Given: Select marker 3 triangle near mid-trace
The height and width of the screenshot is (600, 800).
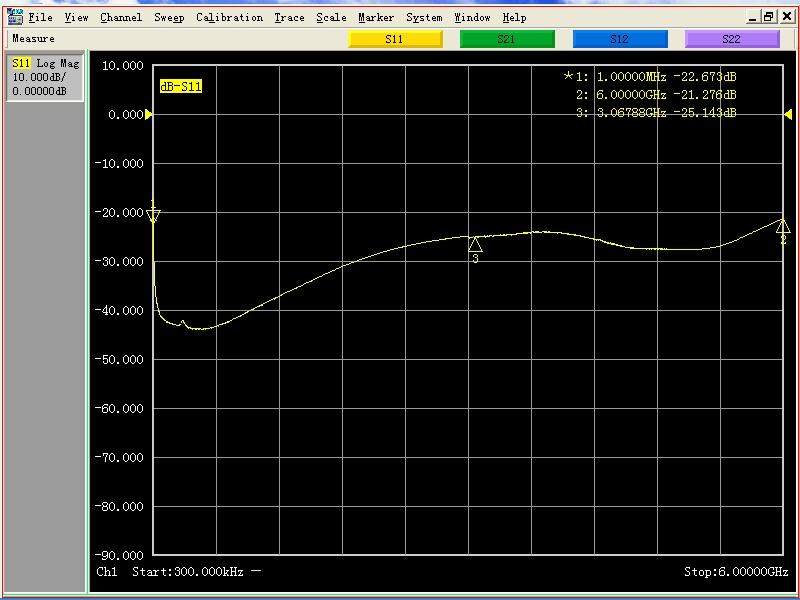Looking at the screenshot, I should coord(475,245).
